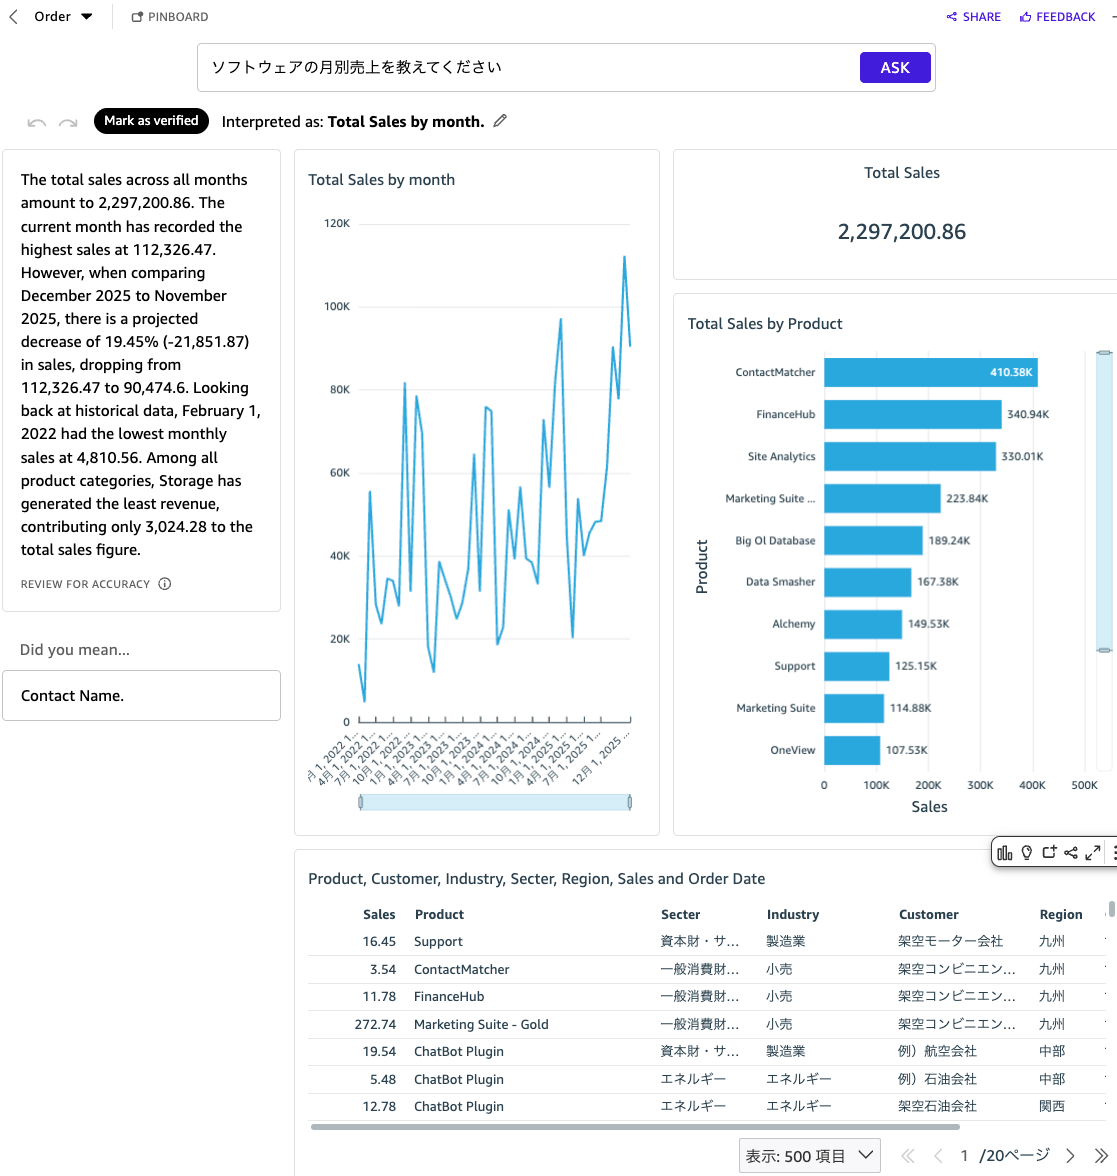The width and height of the screenshot is (1117, 1176).
Task: Click Mark as verified
Action: pyautogui.click(x=151, y=121)
